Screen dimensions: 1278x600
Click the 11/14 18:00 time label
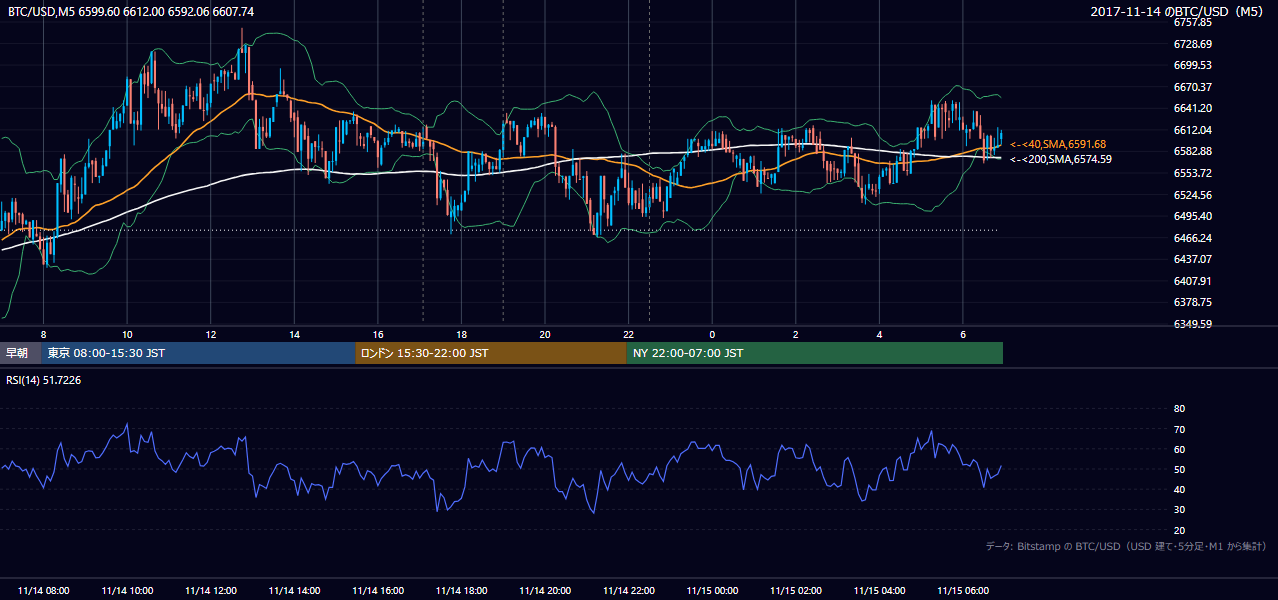(461, 591)
